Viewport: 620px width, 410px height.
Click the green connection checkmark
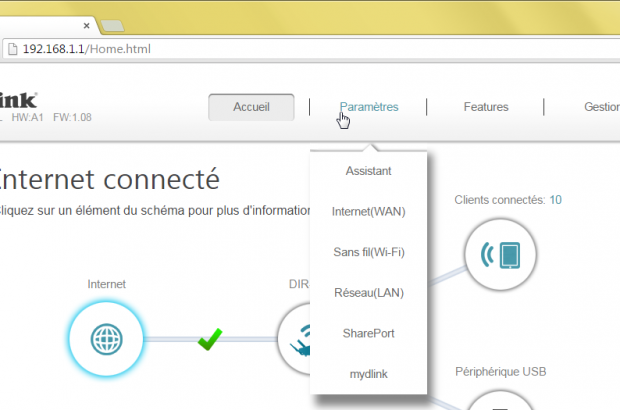[210, 340]
